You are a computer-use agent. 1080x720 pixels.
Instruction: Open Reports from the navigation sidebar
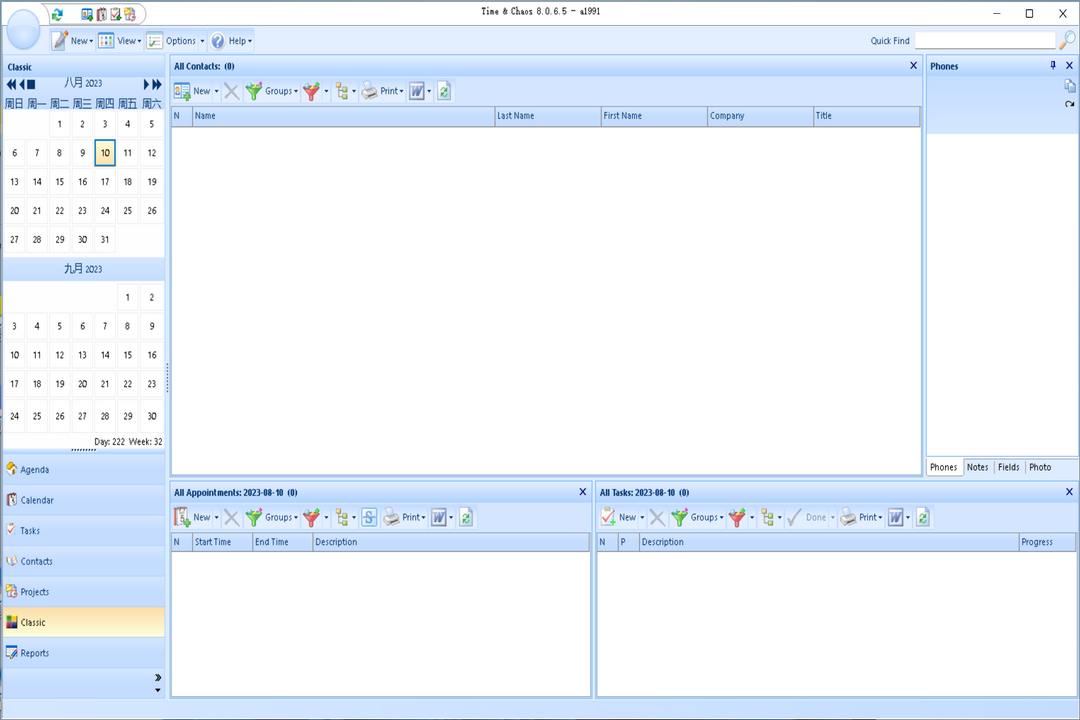(x=34, y=653)
